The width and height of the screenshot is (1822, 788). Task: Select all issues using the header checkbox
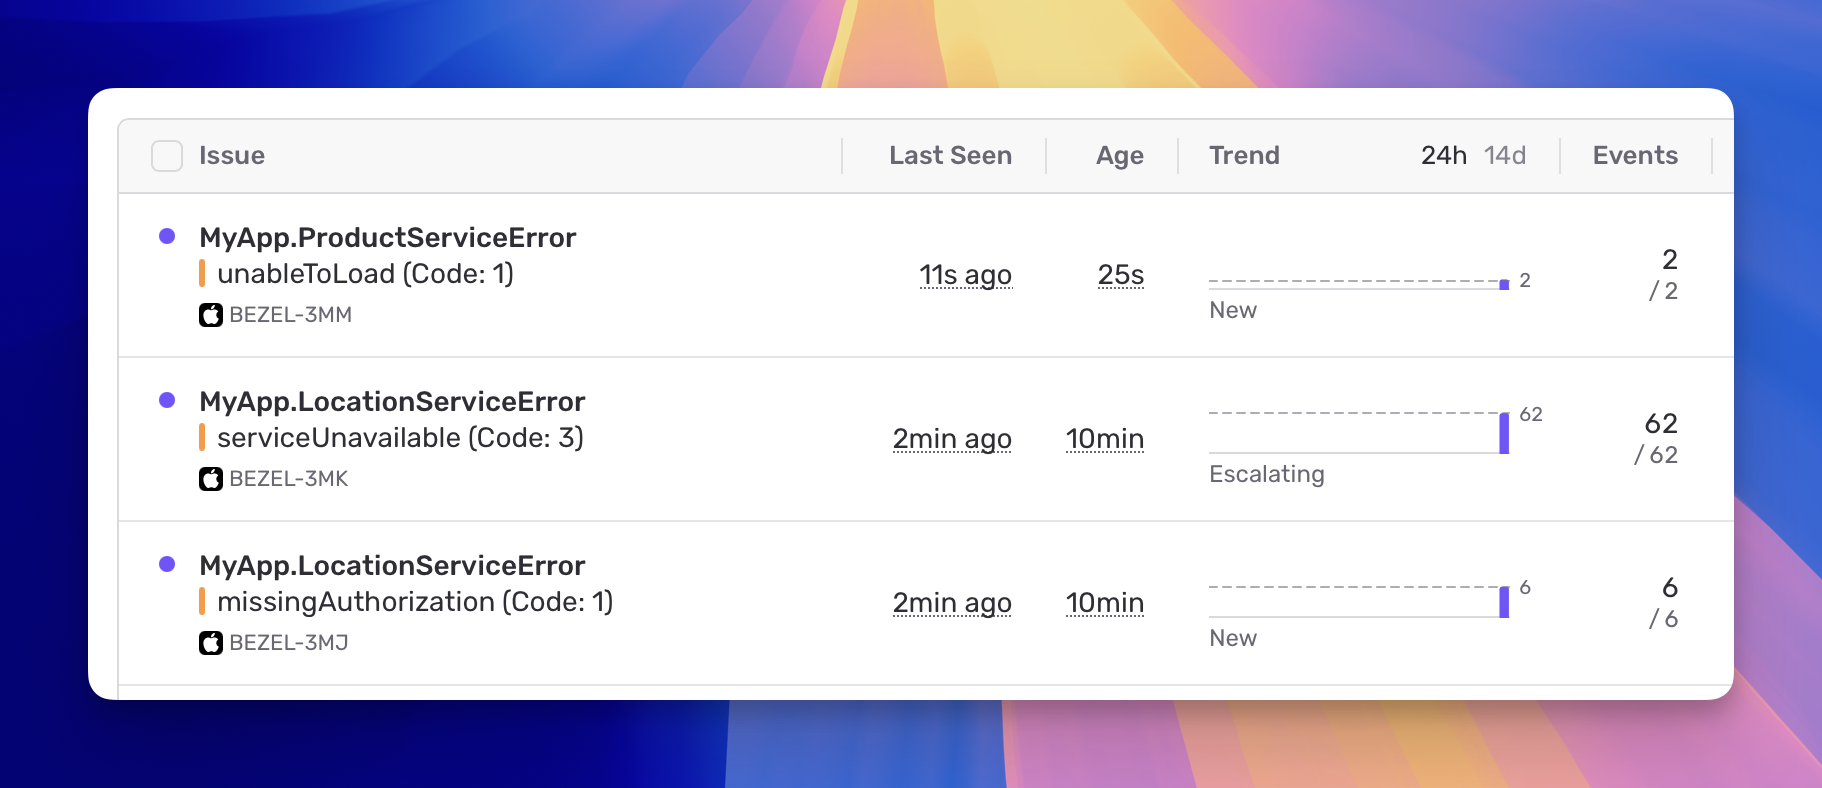(x=166, y=155)
